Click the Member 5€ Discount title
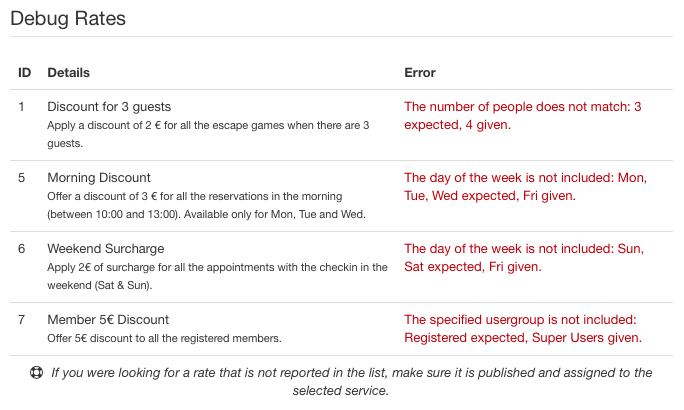The width and height of the screenshot is (684, 410). [108, 320]
